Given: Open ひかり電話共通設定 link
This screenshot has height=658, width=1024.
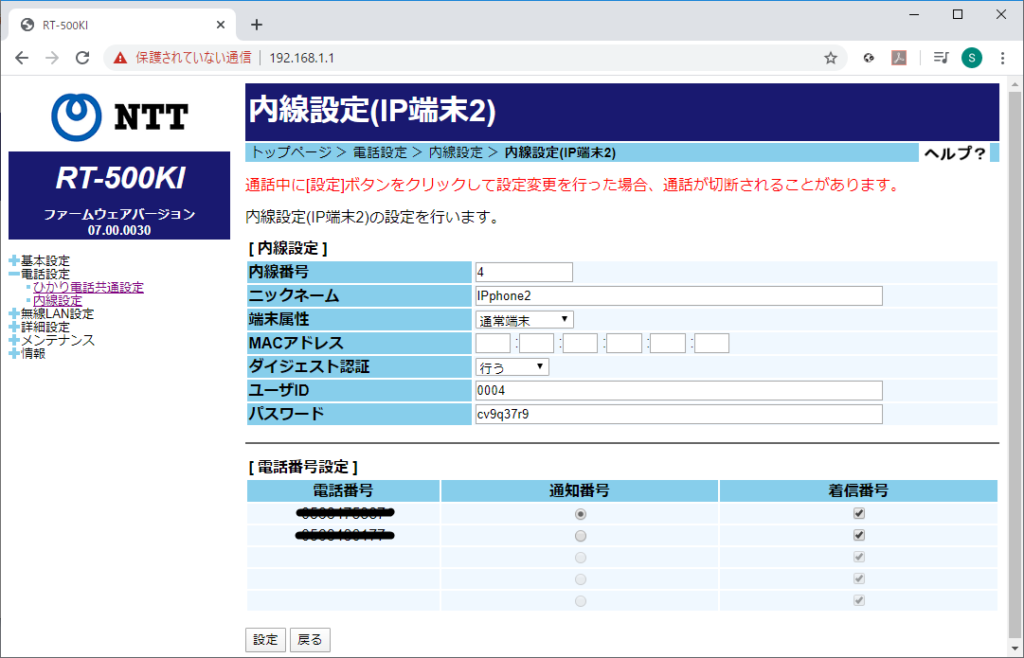Looking at the screenshot, I should [88, 287].
